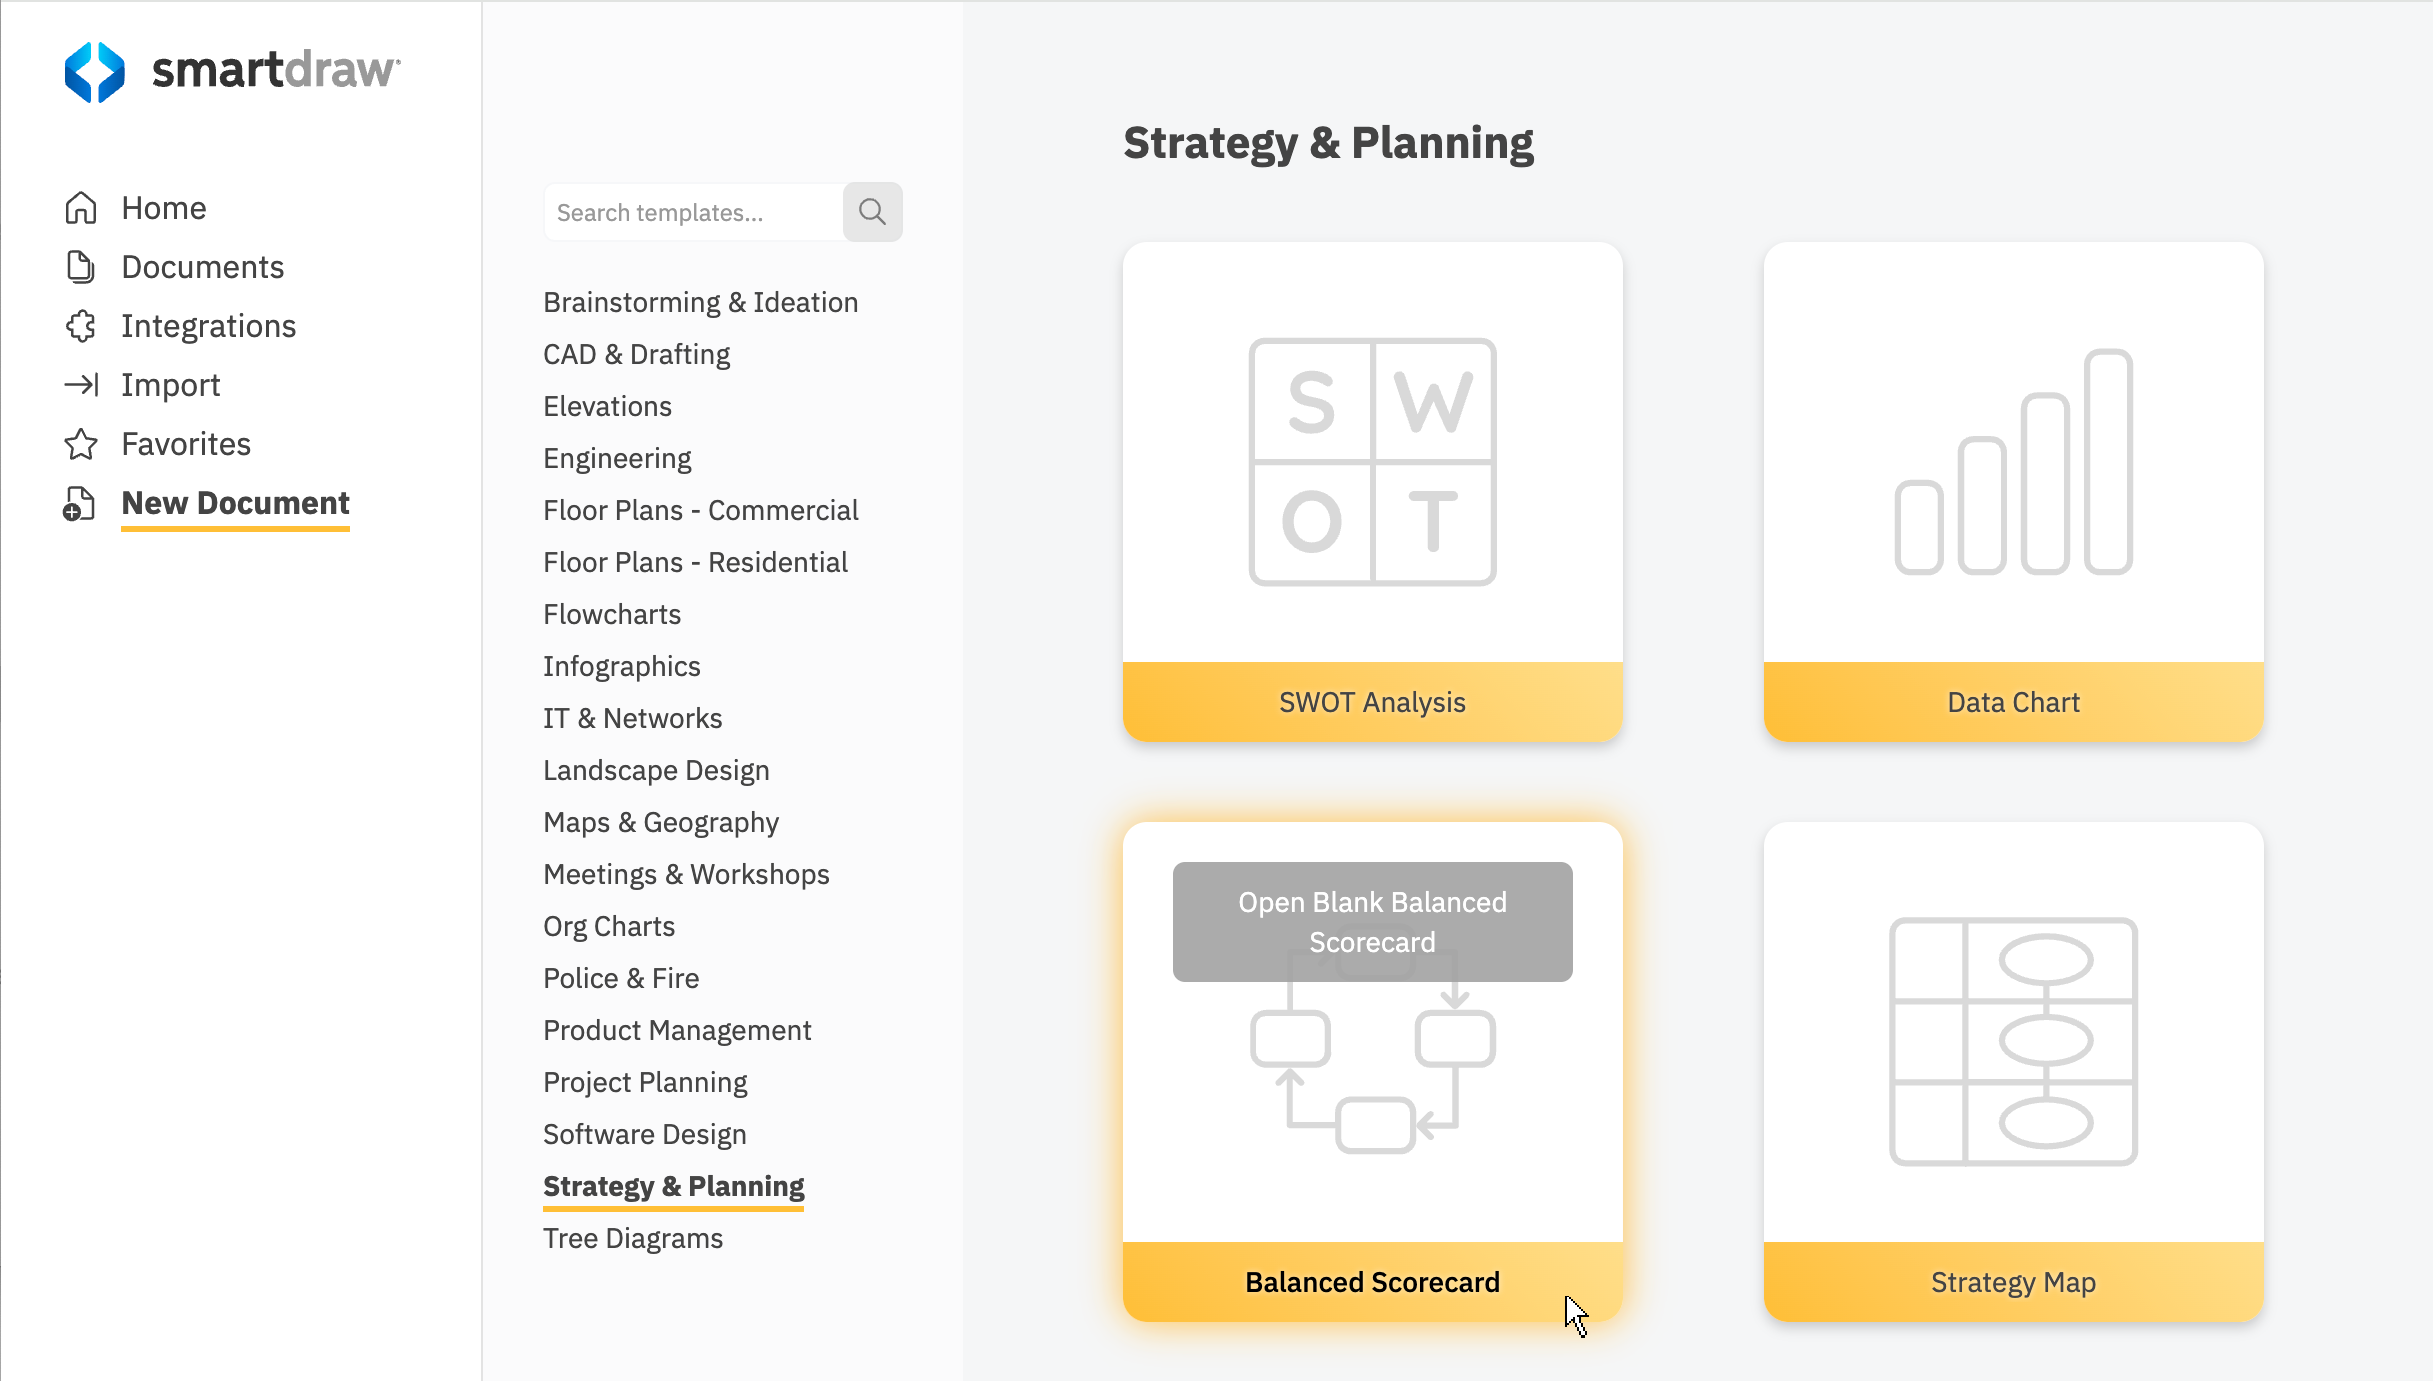Image resolution: width=2433 pixels, height=1381 pixels.
Task: Click the SmartDraw logo icon
Action: [92, 69]
